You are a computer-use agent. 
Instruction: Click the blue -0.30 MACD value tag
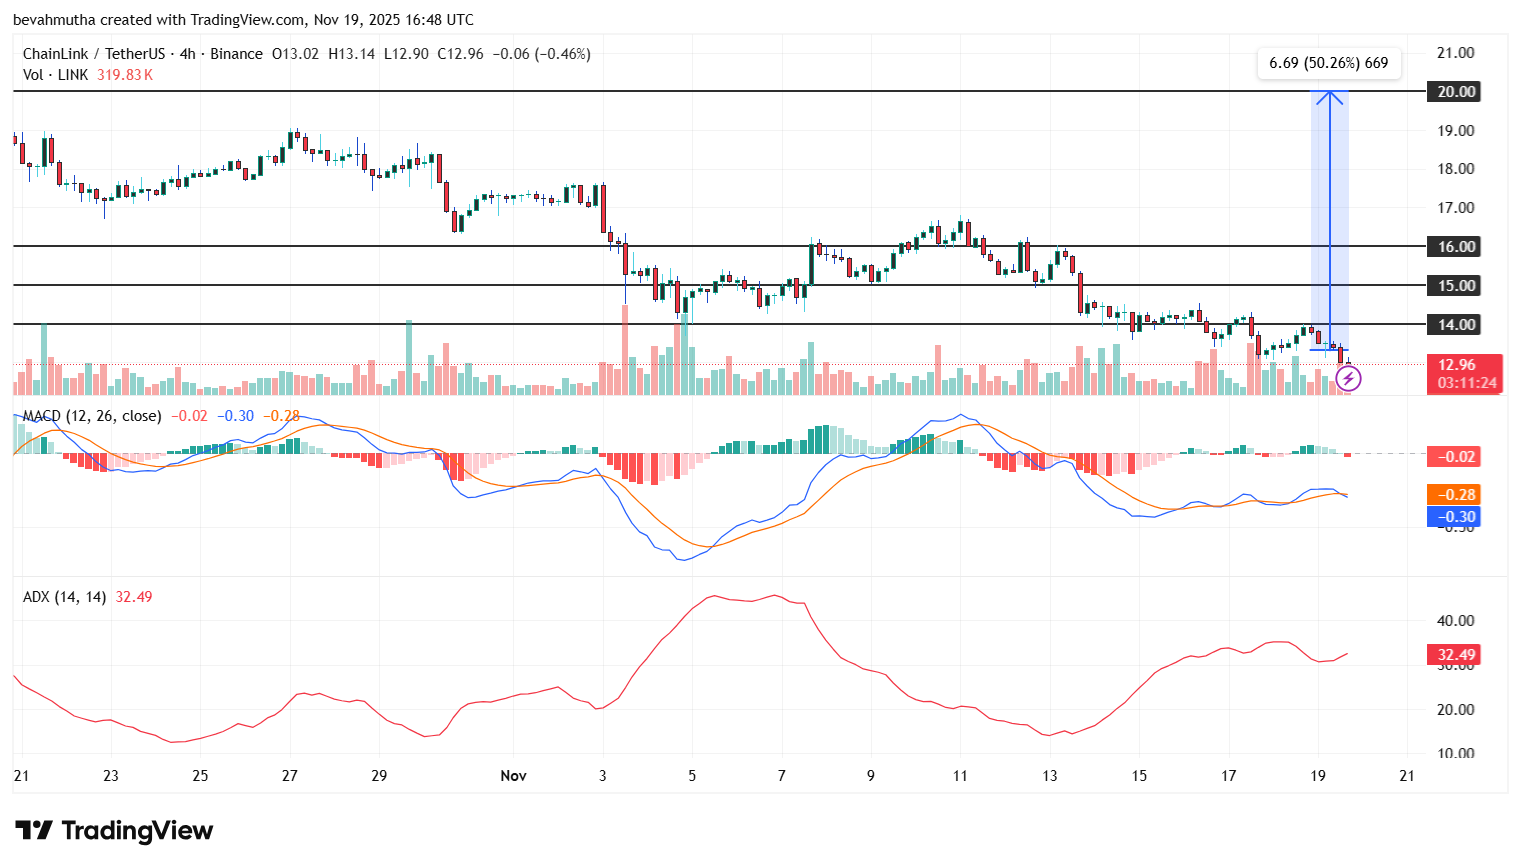tap(1452, 517)
